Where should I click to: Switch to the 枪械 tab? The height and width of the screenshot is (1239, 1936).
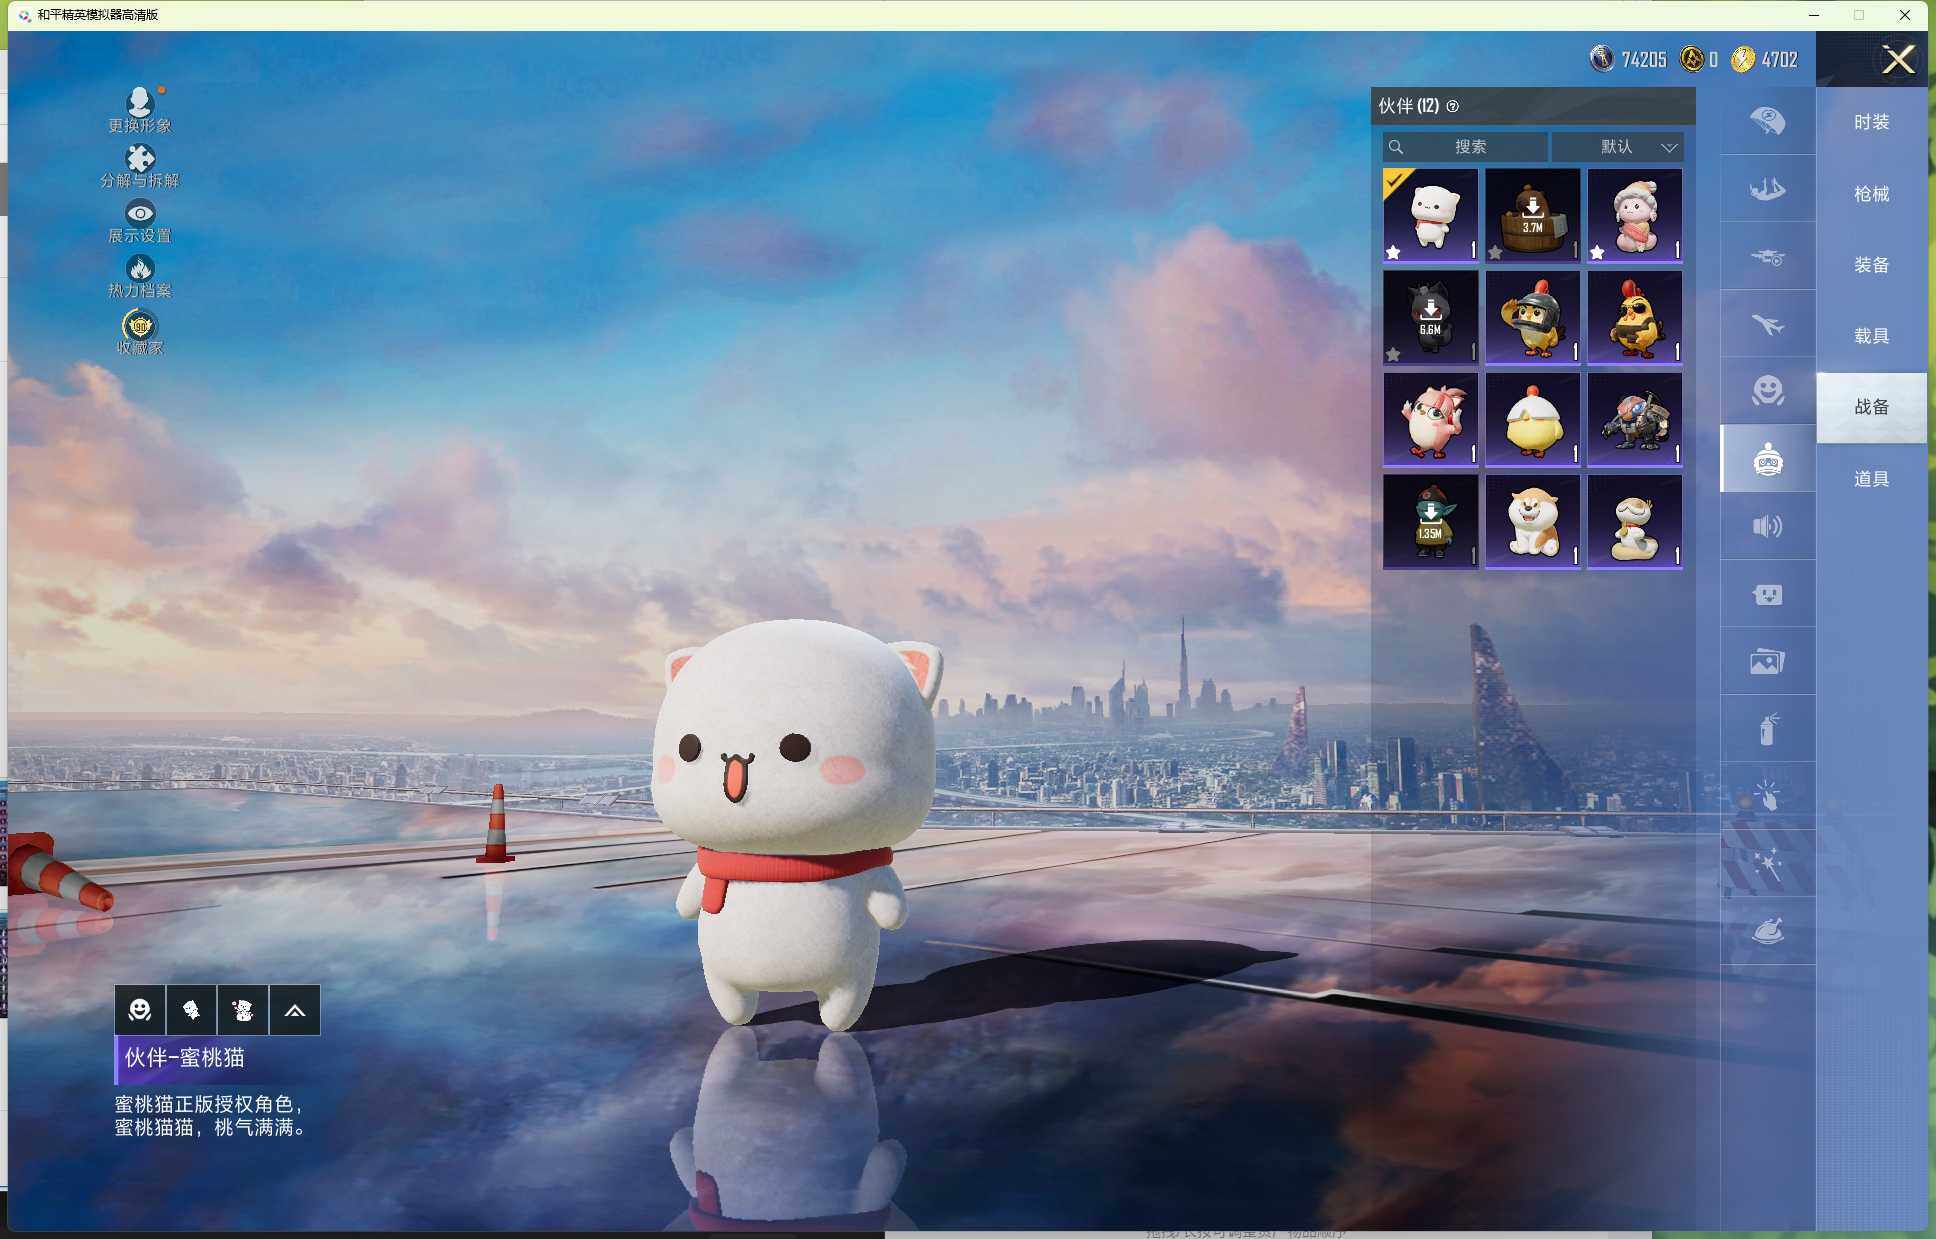click(x=1871, y=194)
